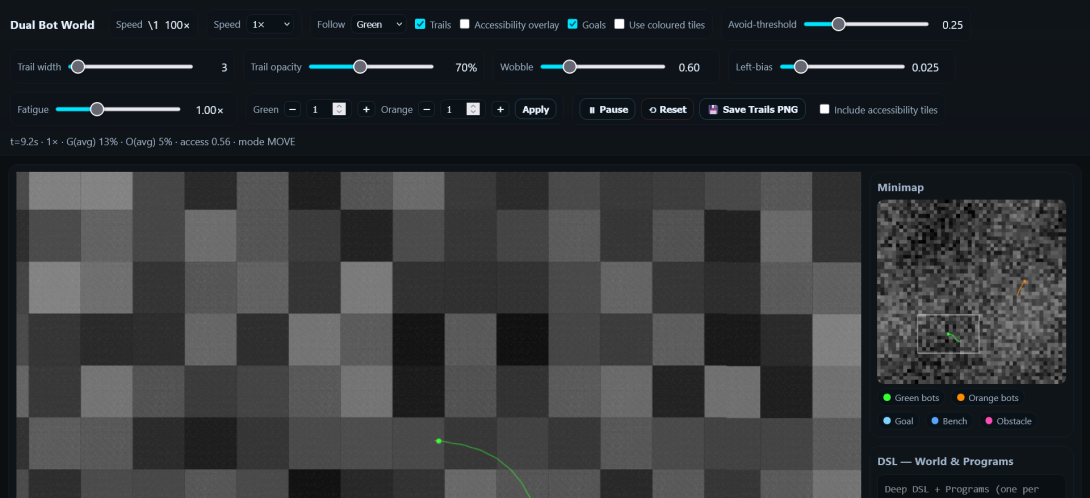The image size is (1090, 498).
Task: Increase the Green bot count with plus
Action: tap(366, 109)
